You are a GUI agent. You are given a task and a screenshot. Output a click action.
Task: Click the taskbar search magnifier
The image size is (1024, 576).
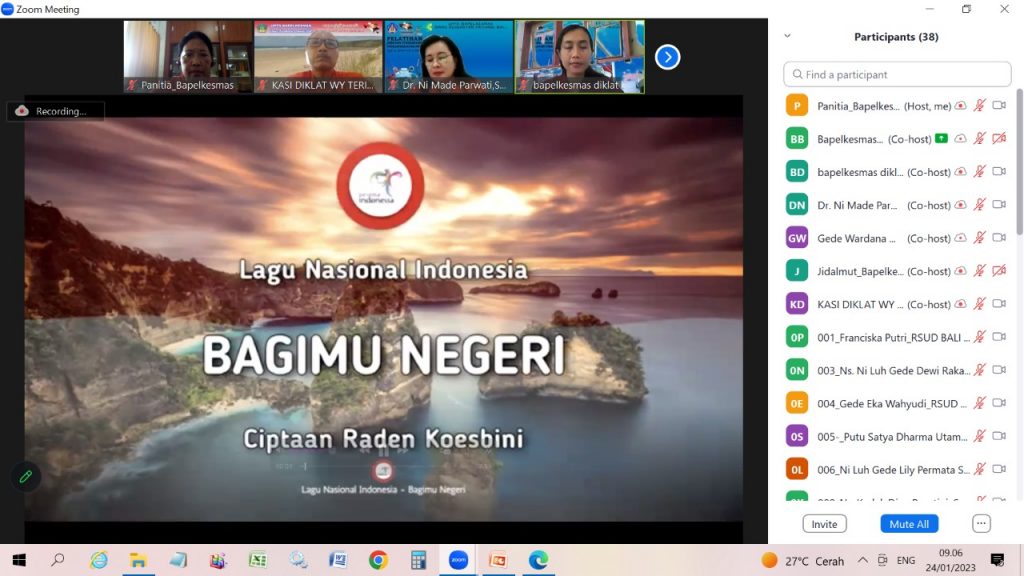click(58, 560)
